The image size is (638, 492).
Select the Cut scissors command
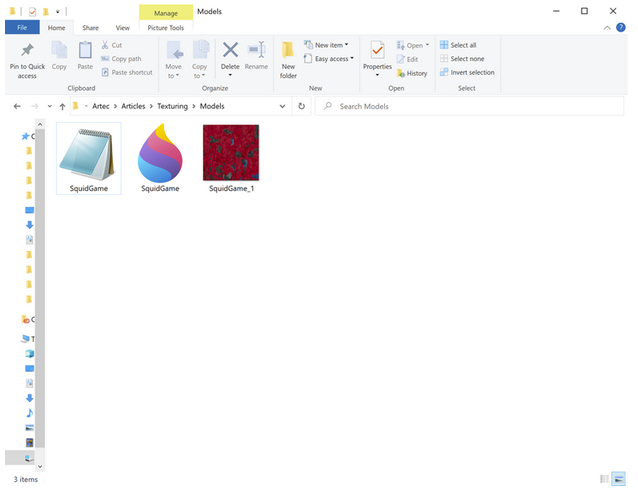(x=111, y=45)
